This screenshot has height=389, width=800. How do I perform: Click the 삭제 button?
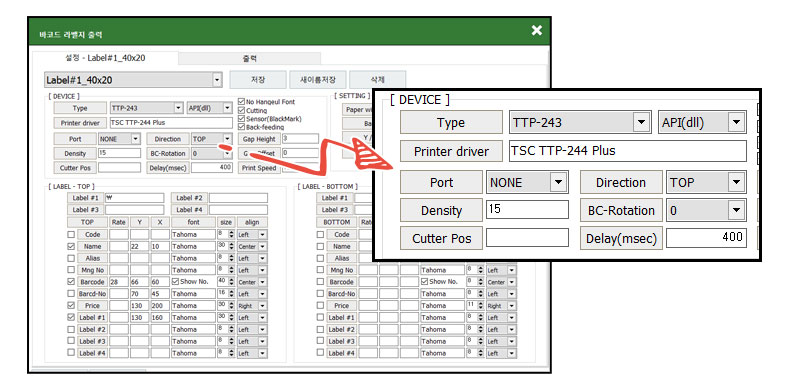(x=378, y=80)
